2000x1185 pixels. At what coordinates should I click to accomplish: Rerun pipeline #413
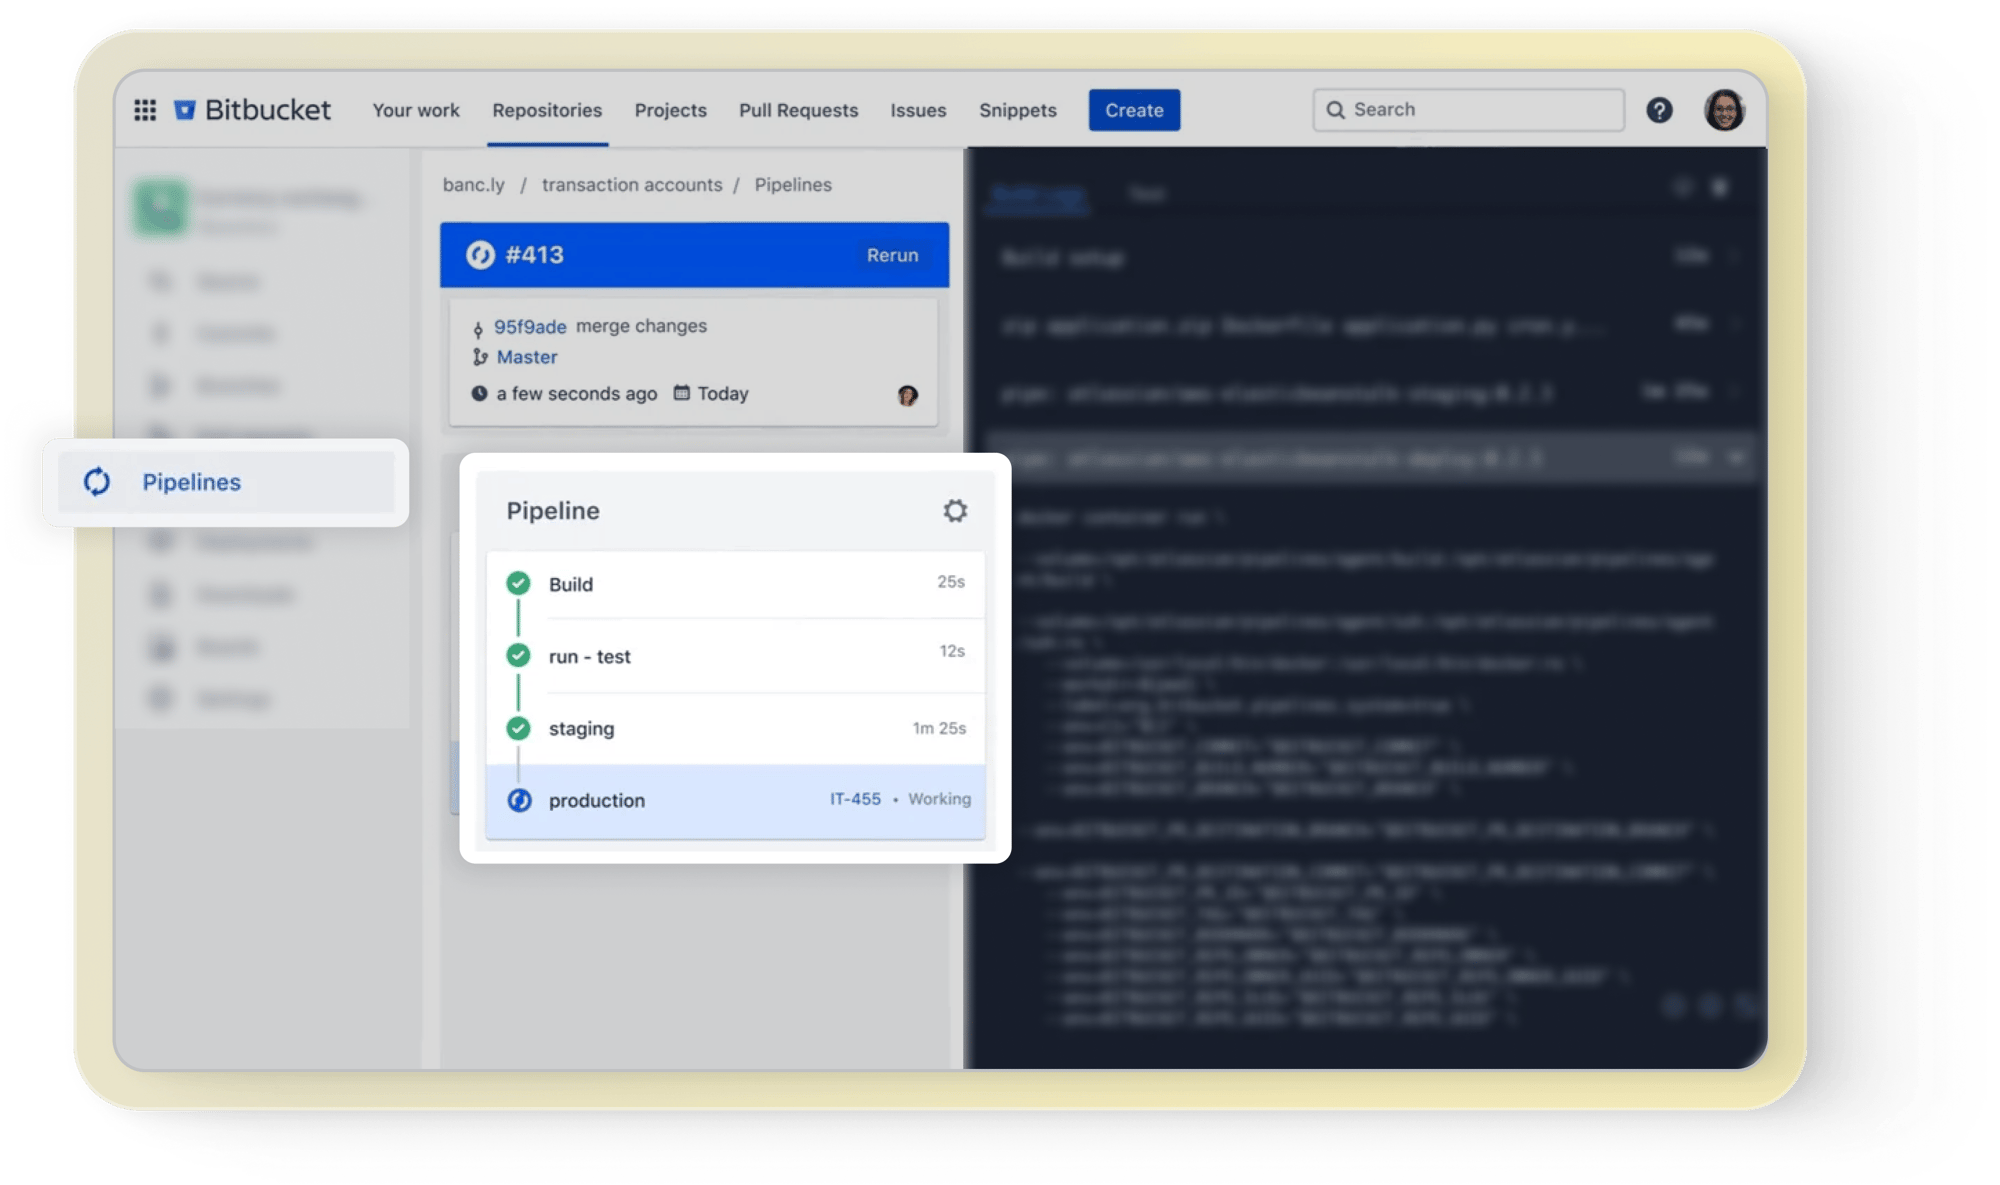pos(892,255)
